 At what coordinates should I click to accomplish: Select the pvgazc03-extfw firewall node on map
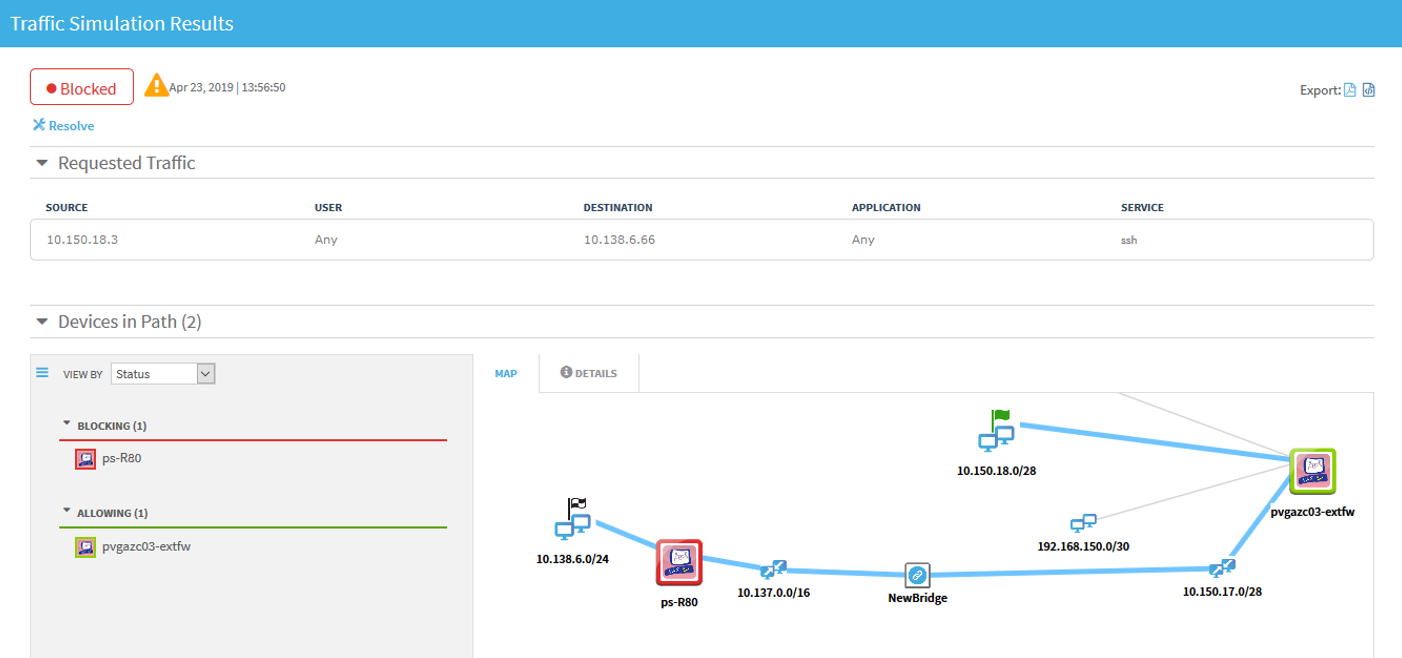[1313, 471]
